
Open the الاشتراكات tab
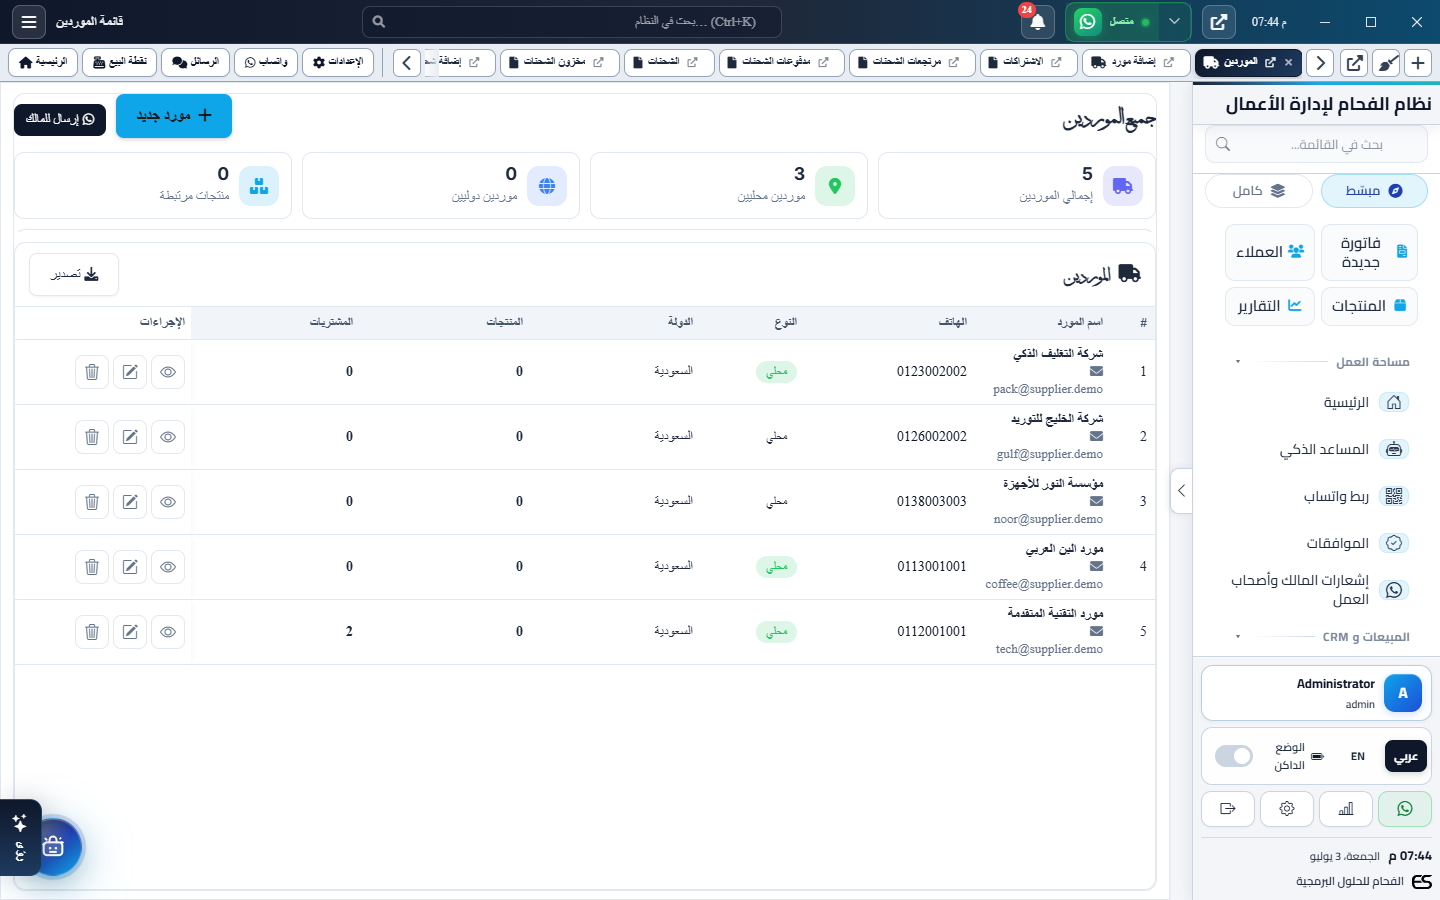[x=1029, y=62]
